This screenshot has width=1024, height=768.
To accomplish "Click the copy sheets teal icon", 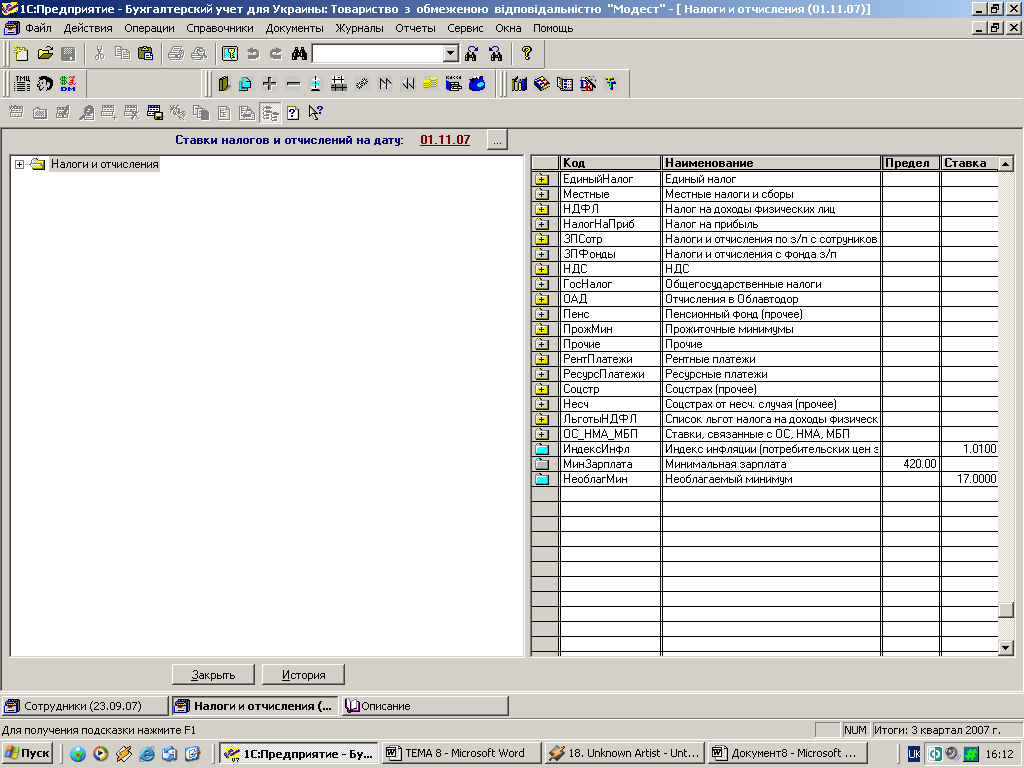I will pyautogui.click(x=246, y=84).
